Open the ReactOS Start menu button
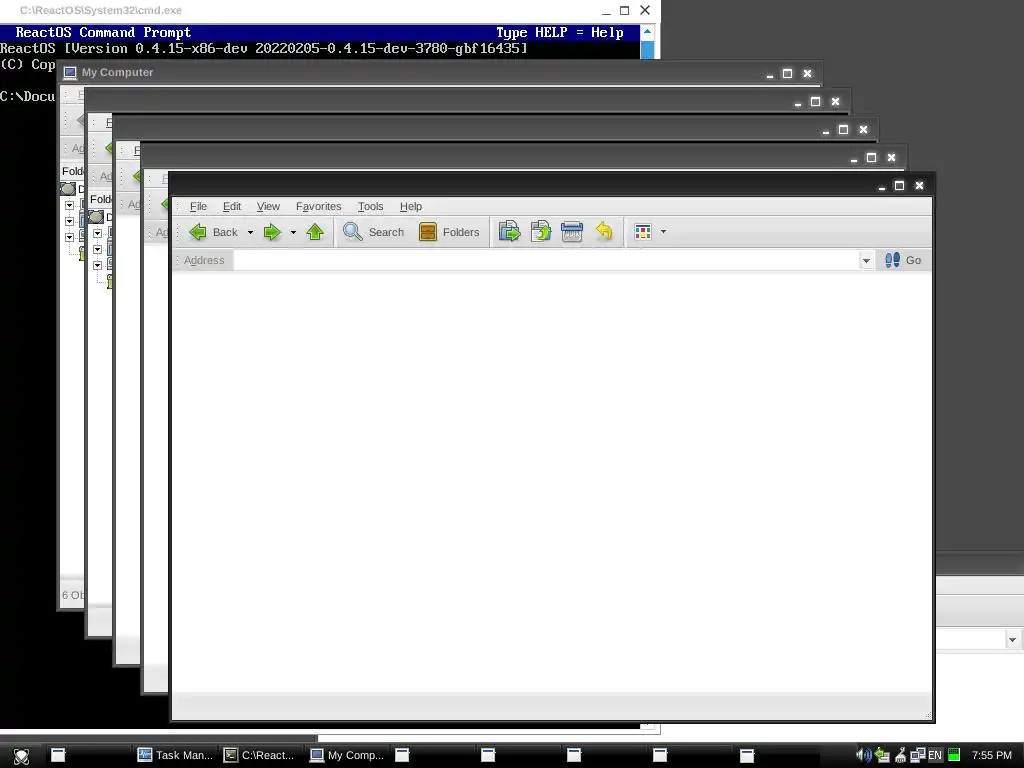Viewport: 1024px width, 768px height. coord(21,756)
